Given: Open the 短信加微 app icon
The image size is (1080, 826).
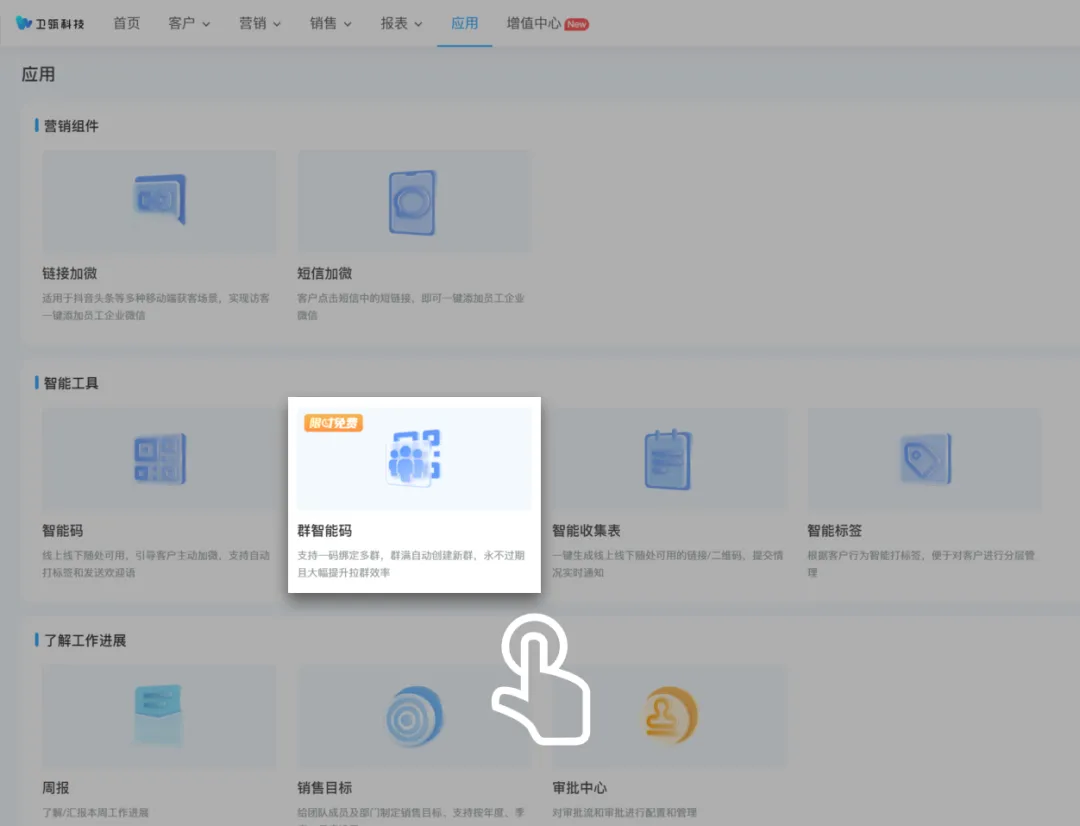Looking at the screenshot, I should (x=412, y=201).
